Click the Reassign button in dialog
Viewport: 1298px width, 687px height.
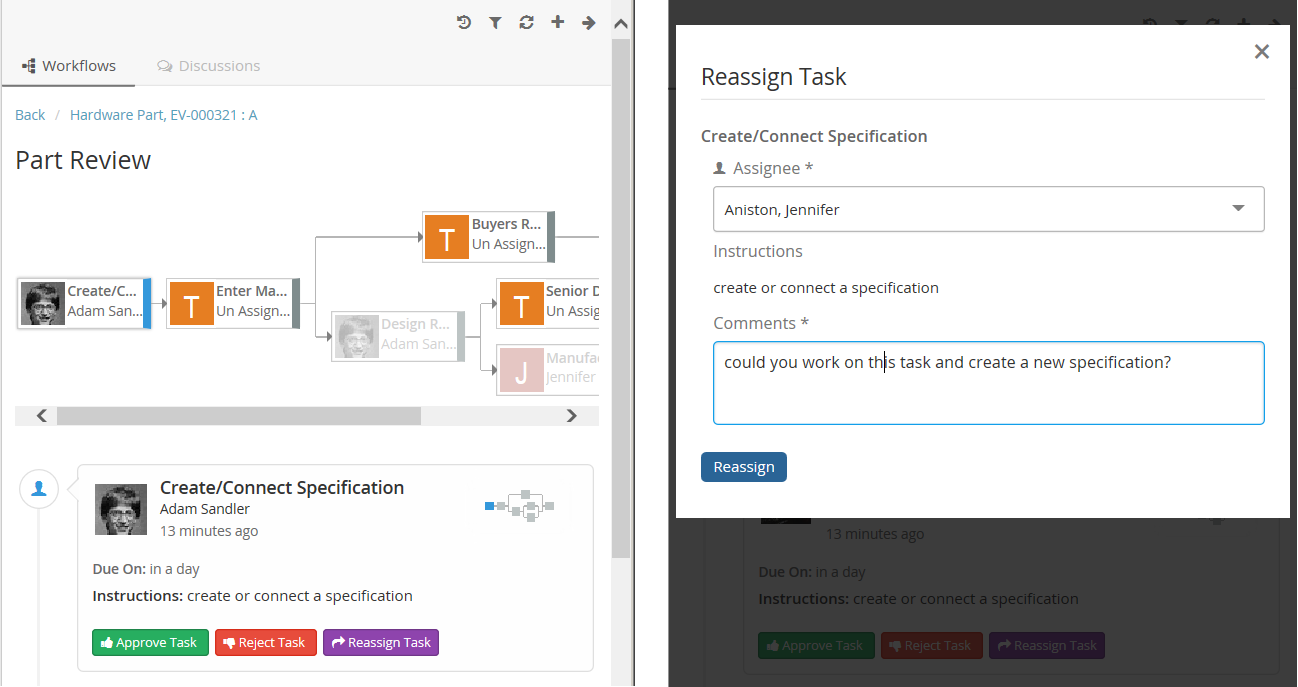click(x=743, y=467)
